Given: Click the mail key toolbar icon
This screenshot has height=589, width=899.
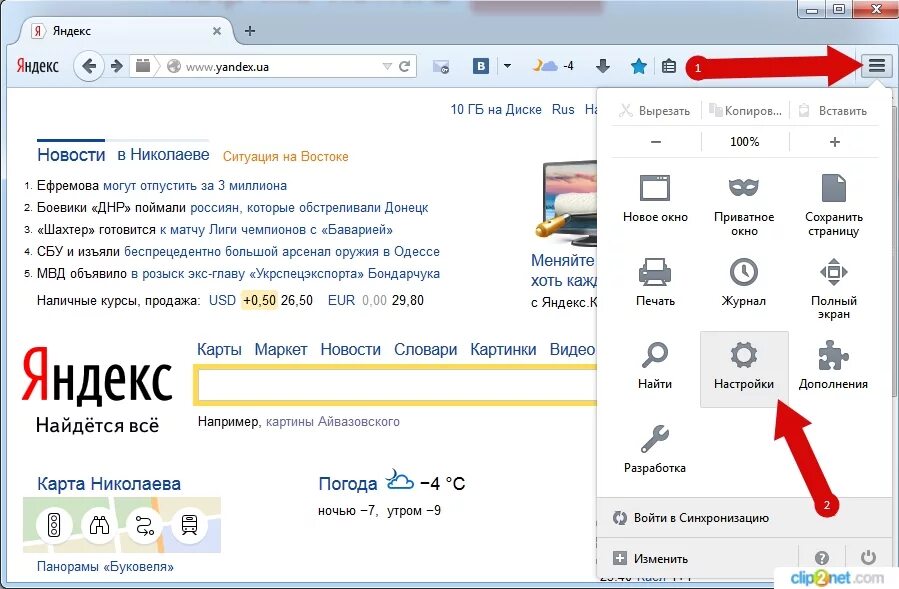Looking at the screenshot, I should [x=440, y=67].
